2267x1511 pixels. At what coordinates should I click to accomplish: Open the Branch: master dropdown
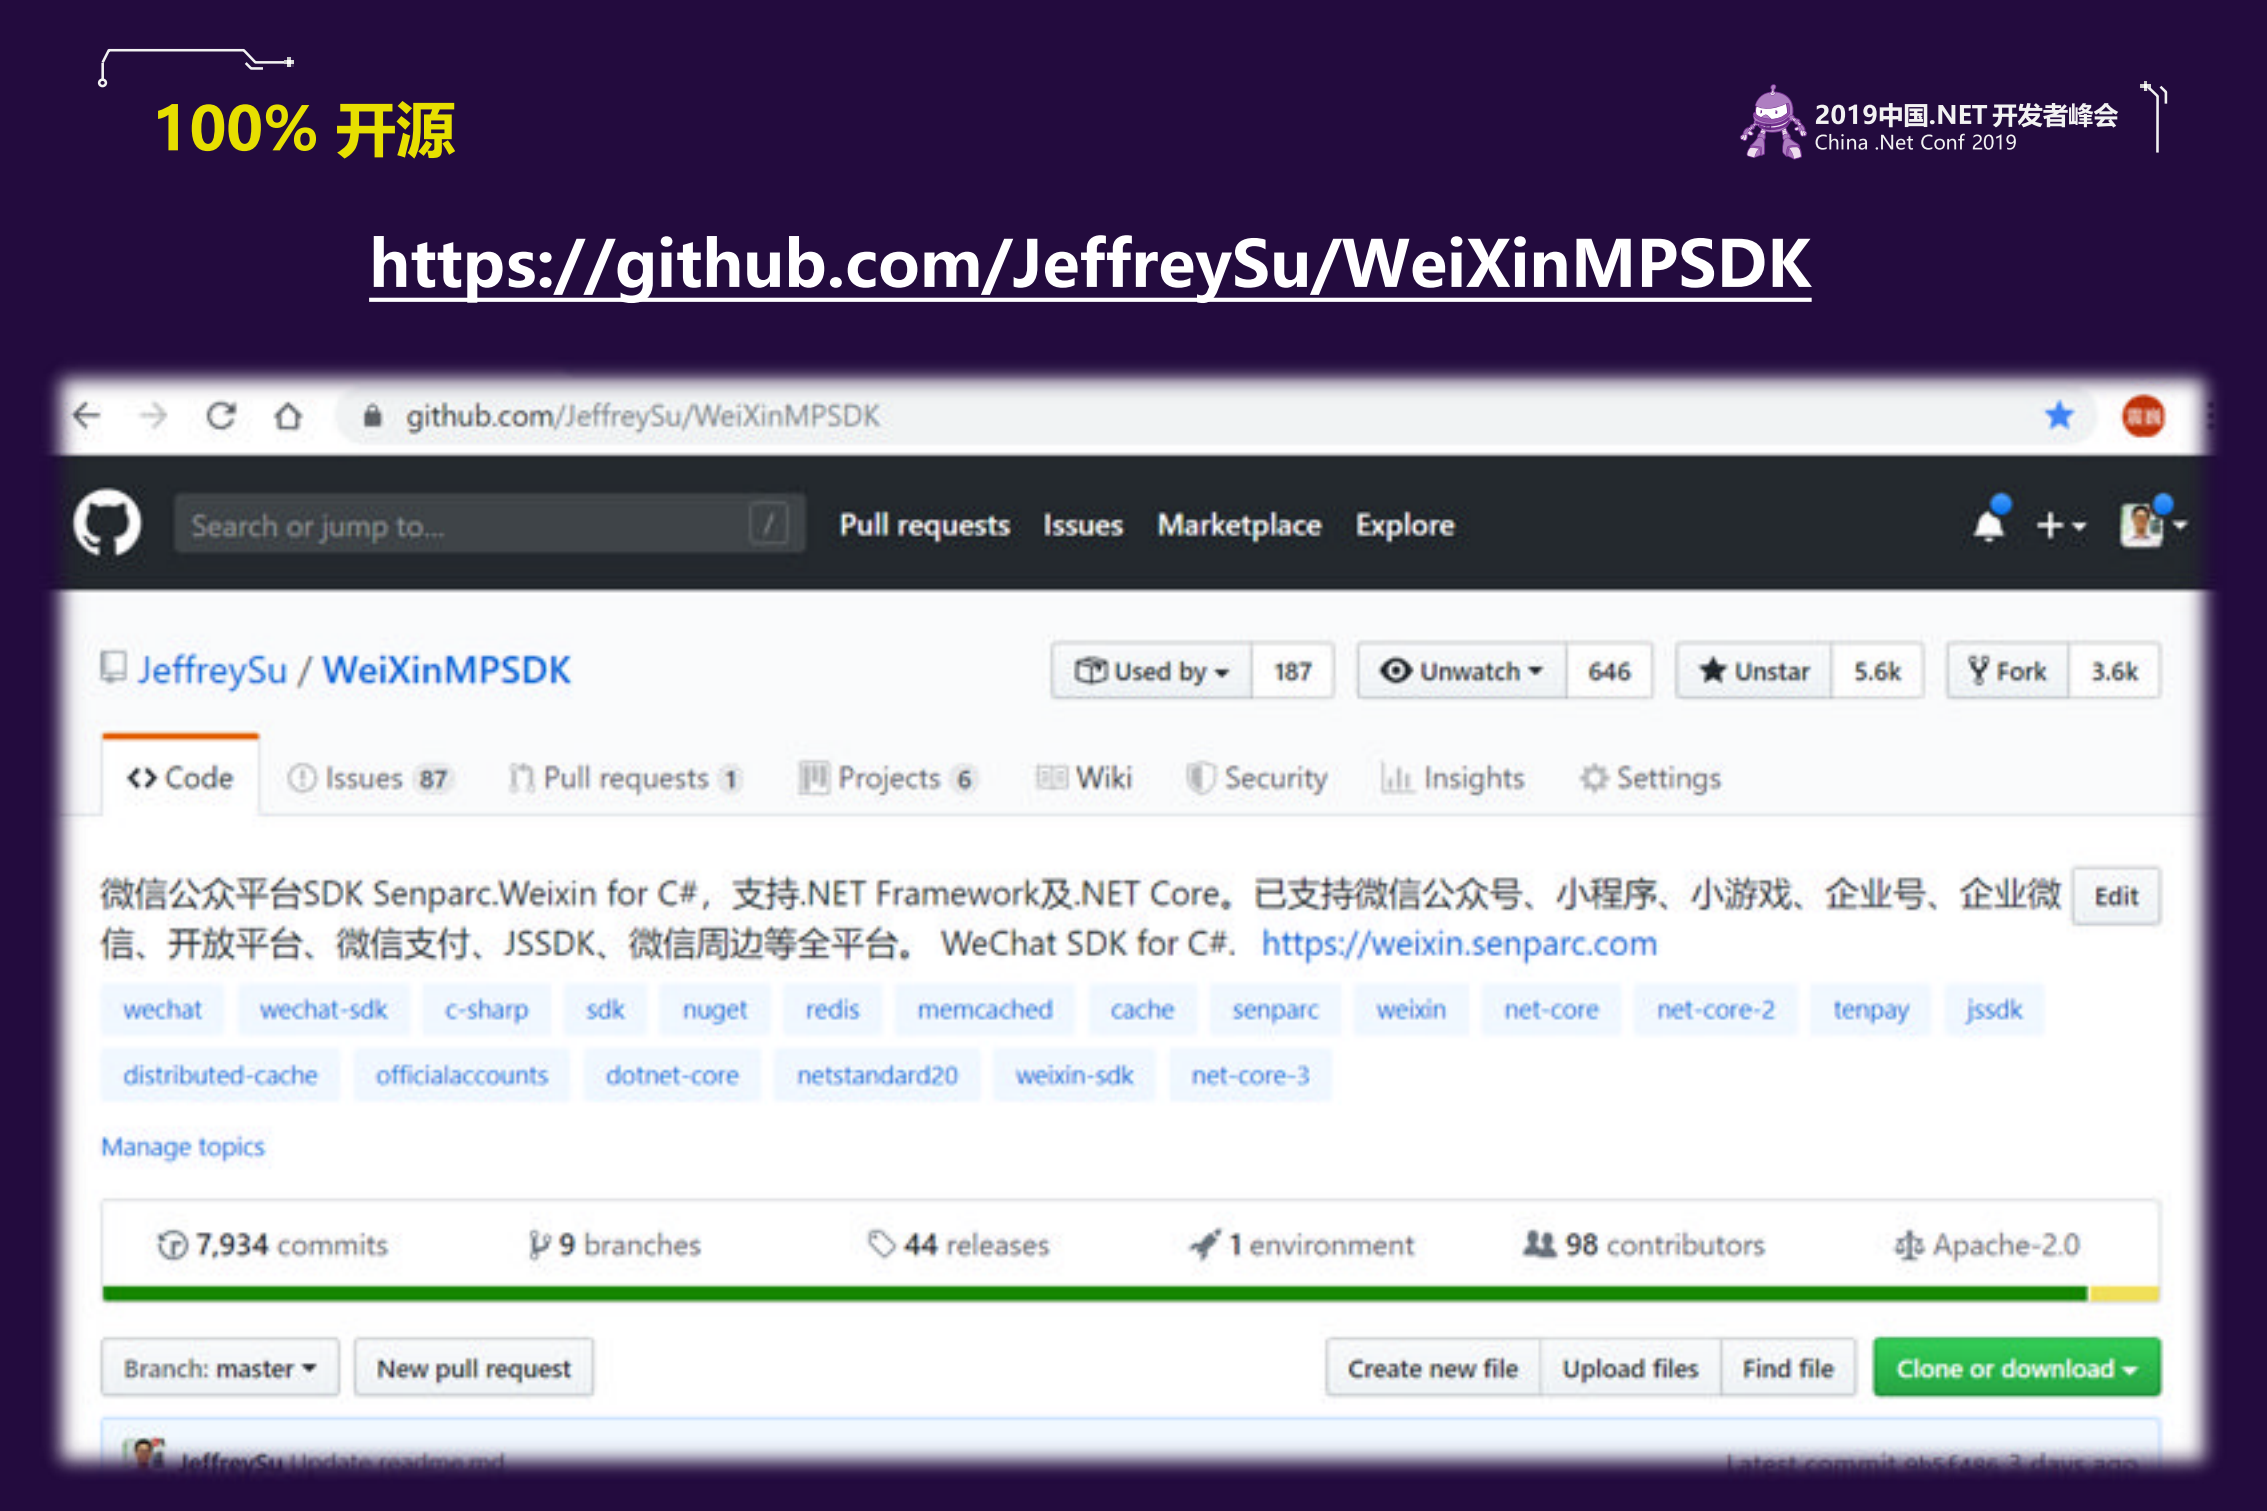point(219,1367)
